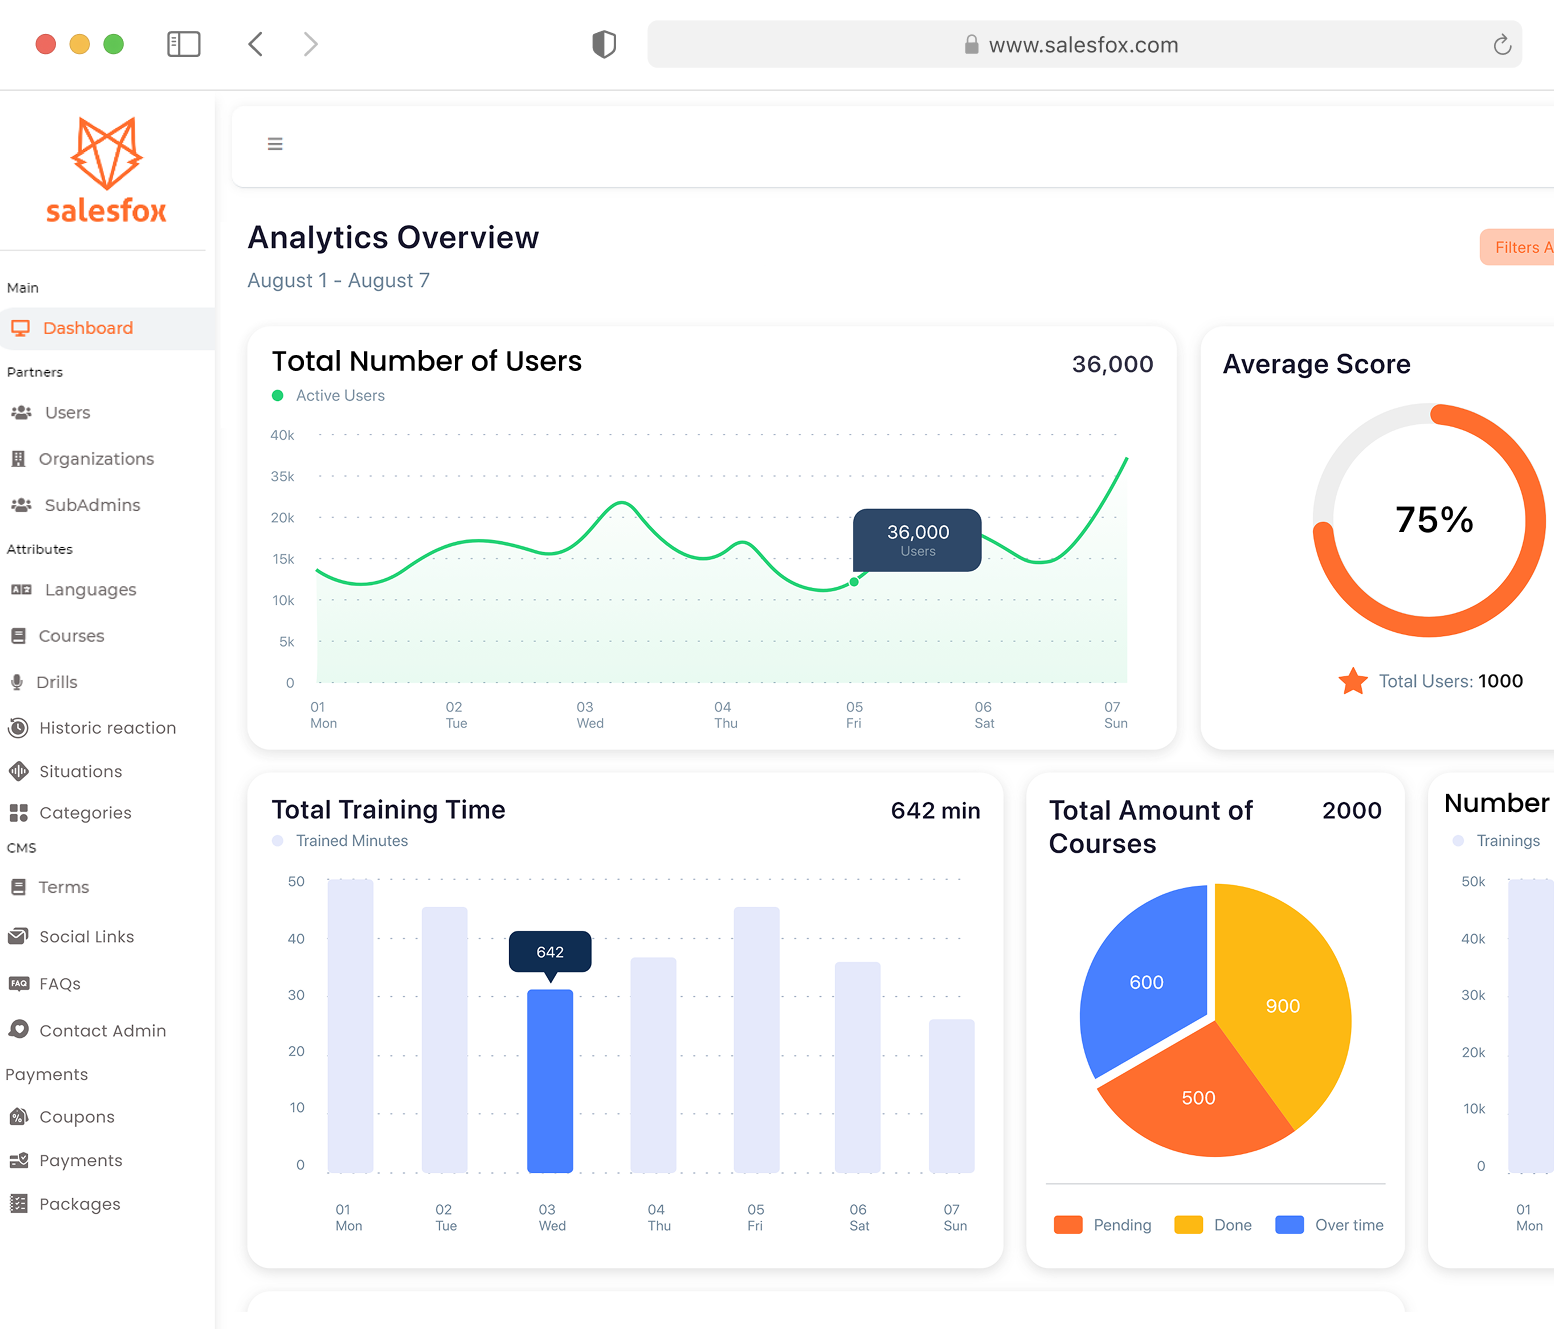Viewport: 1554px width, 1330px height.
Task: Click the highlighted Wednesday training bar
Action: 550,1081
